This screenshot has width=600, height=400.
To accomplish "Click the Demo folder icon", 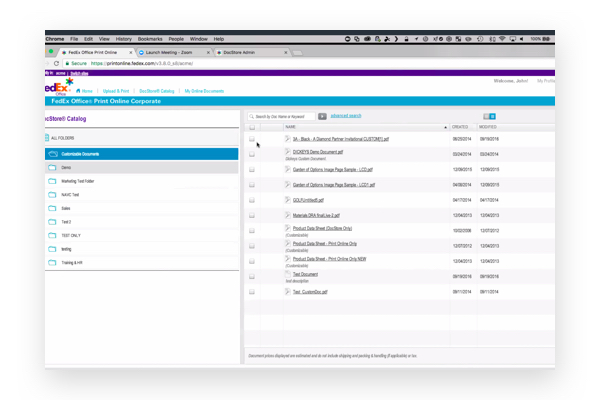I will click(x=52, y=168).
